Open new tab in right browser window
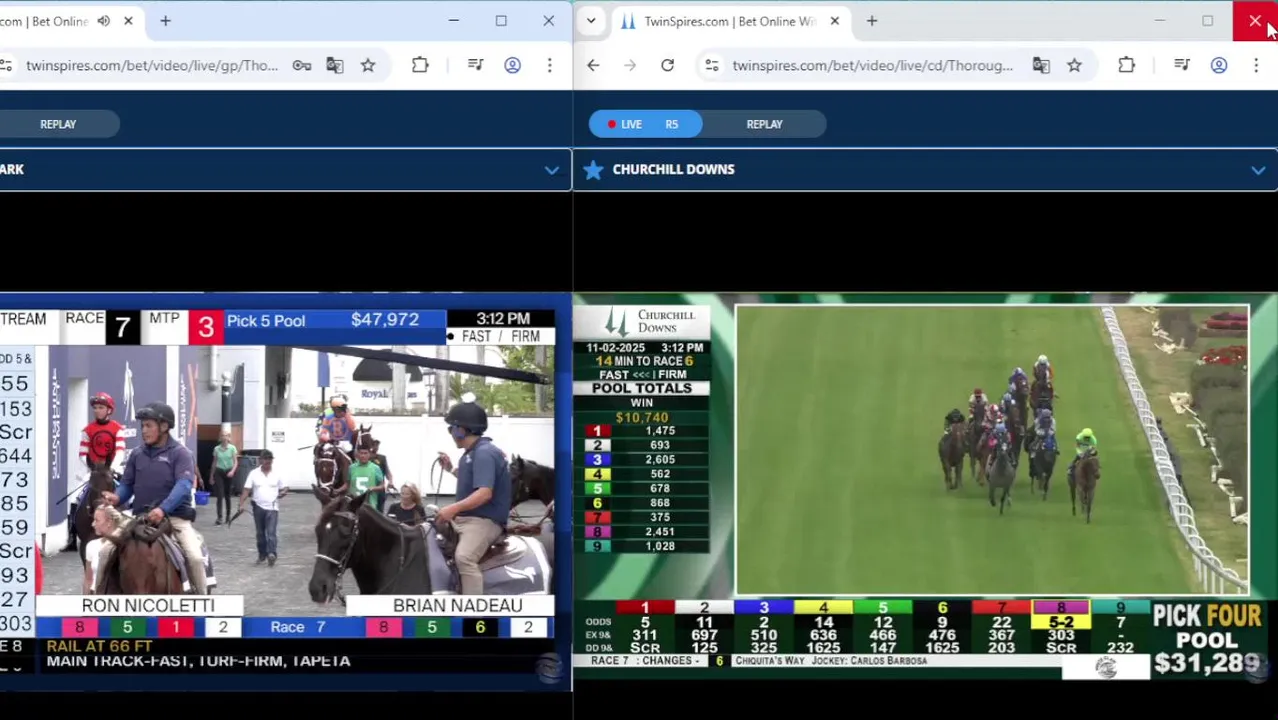 [x=872, y=21]
